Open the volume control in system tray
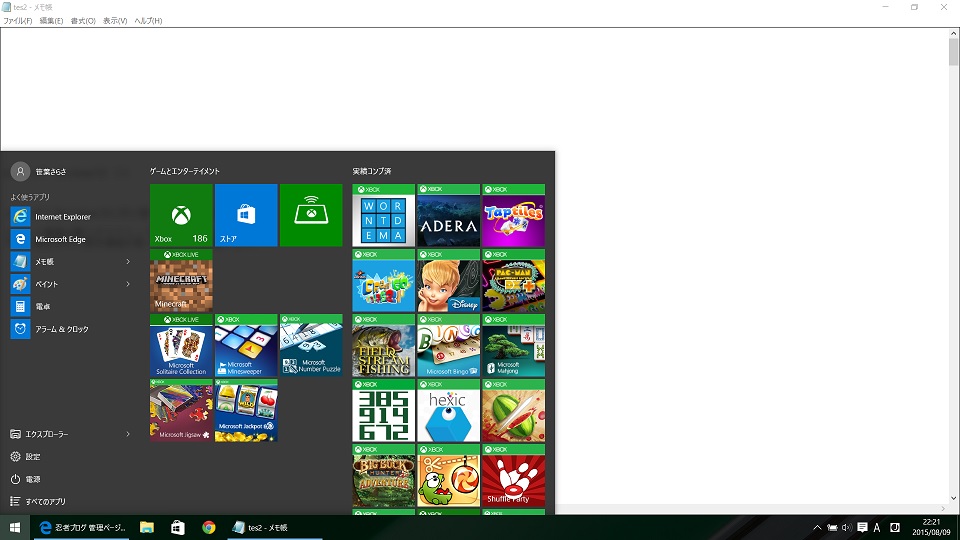 pyautogui.click(x=847, y=527)
